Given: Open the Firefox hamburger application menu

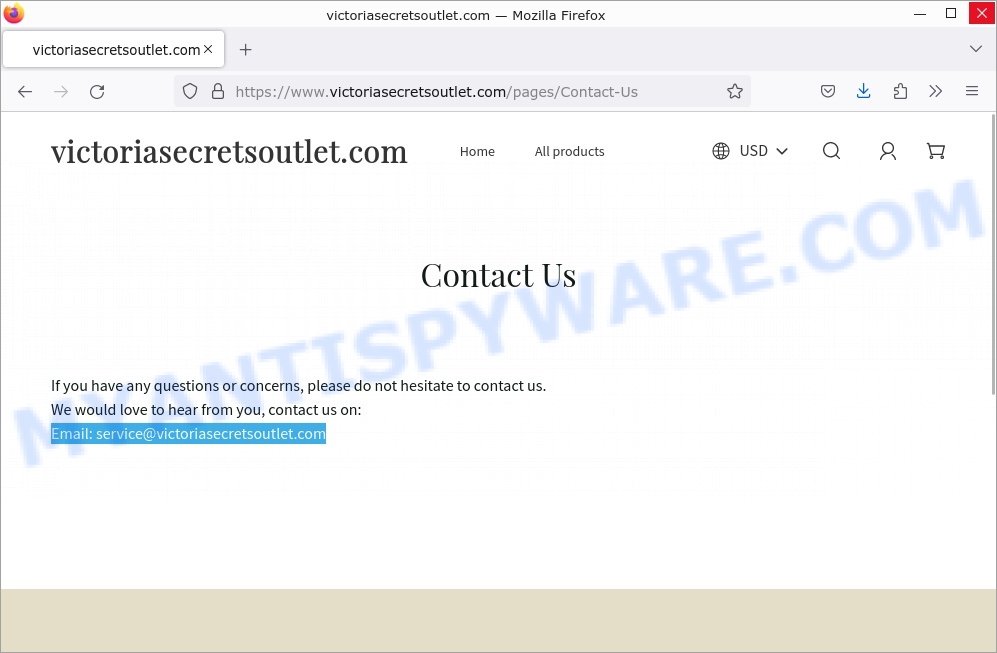Looking at the screenshot, I should pos(972,91).
